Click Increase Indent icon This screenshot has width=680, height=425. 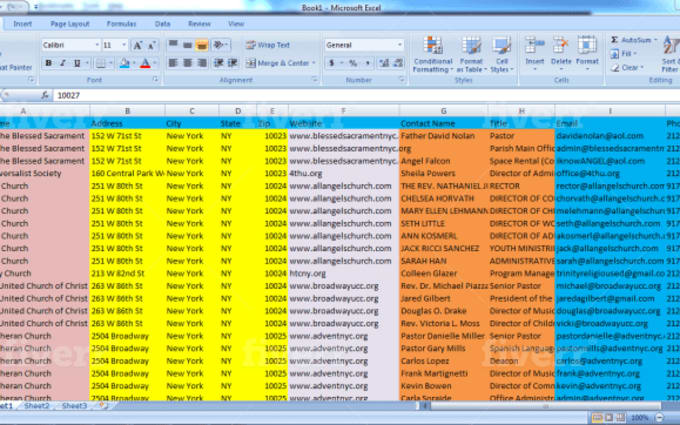coord(233,63)
